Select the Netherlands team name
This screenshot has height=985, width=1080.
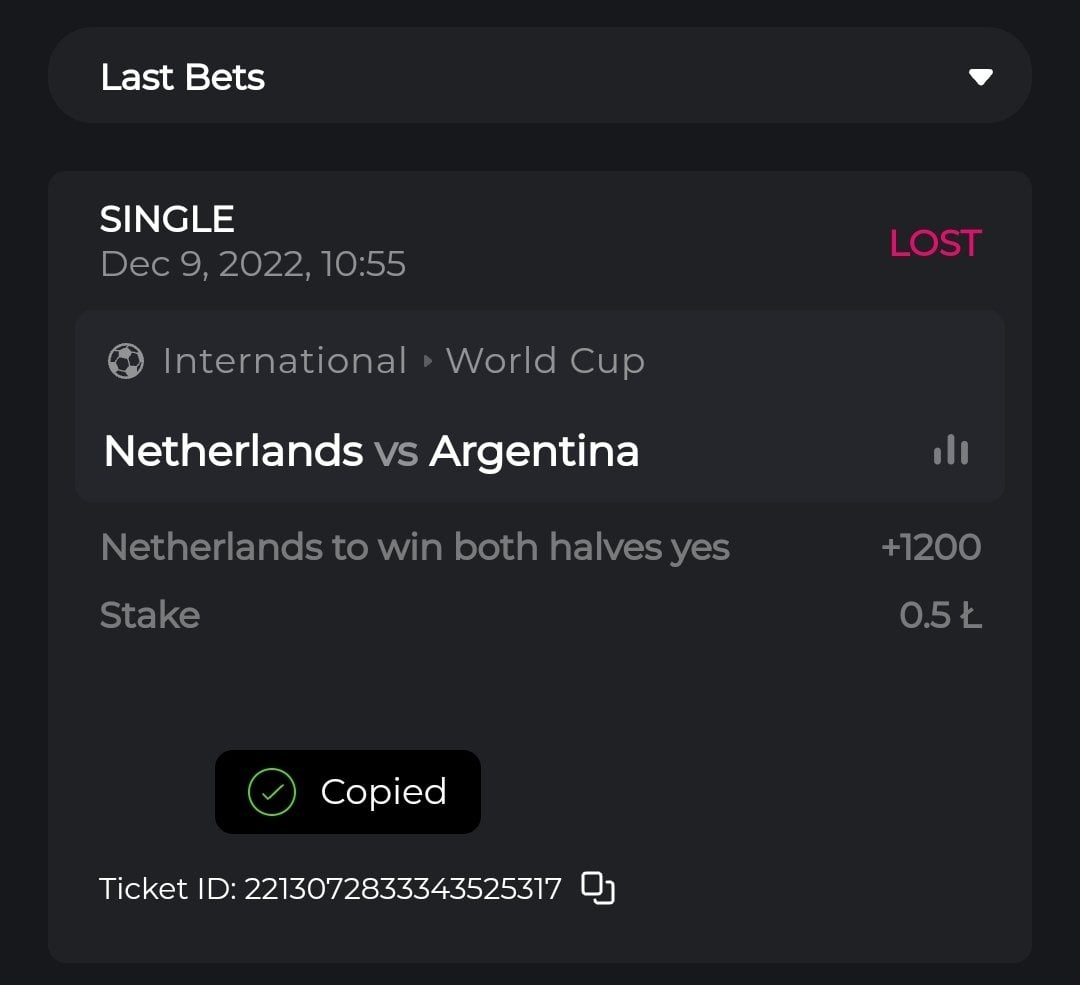point(233,451)
